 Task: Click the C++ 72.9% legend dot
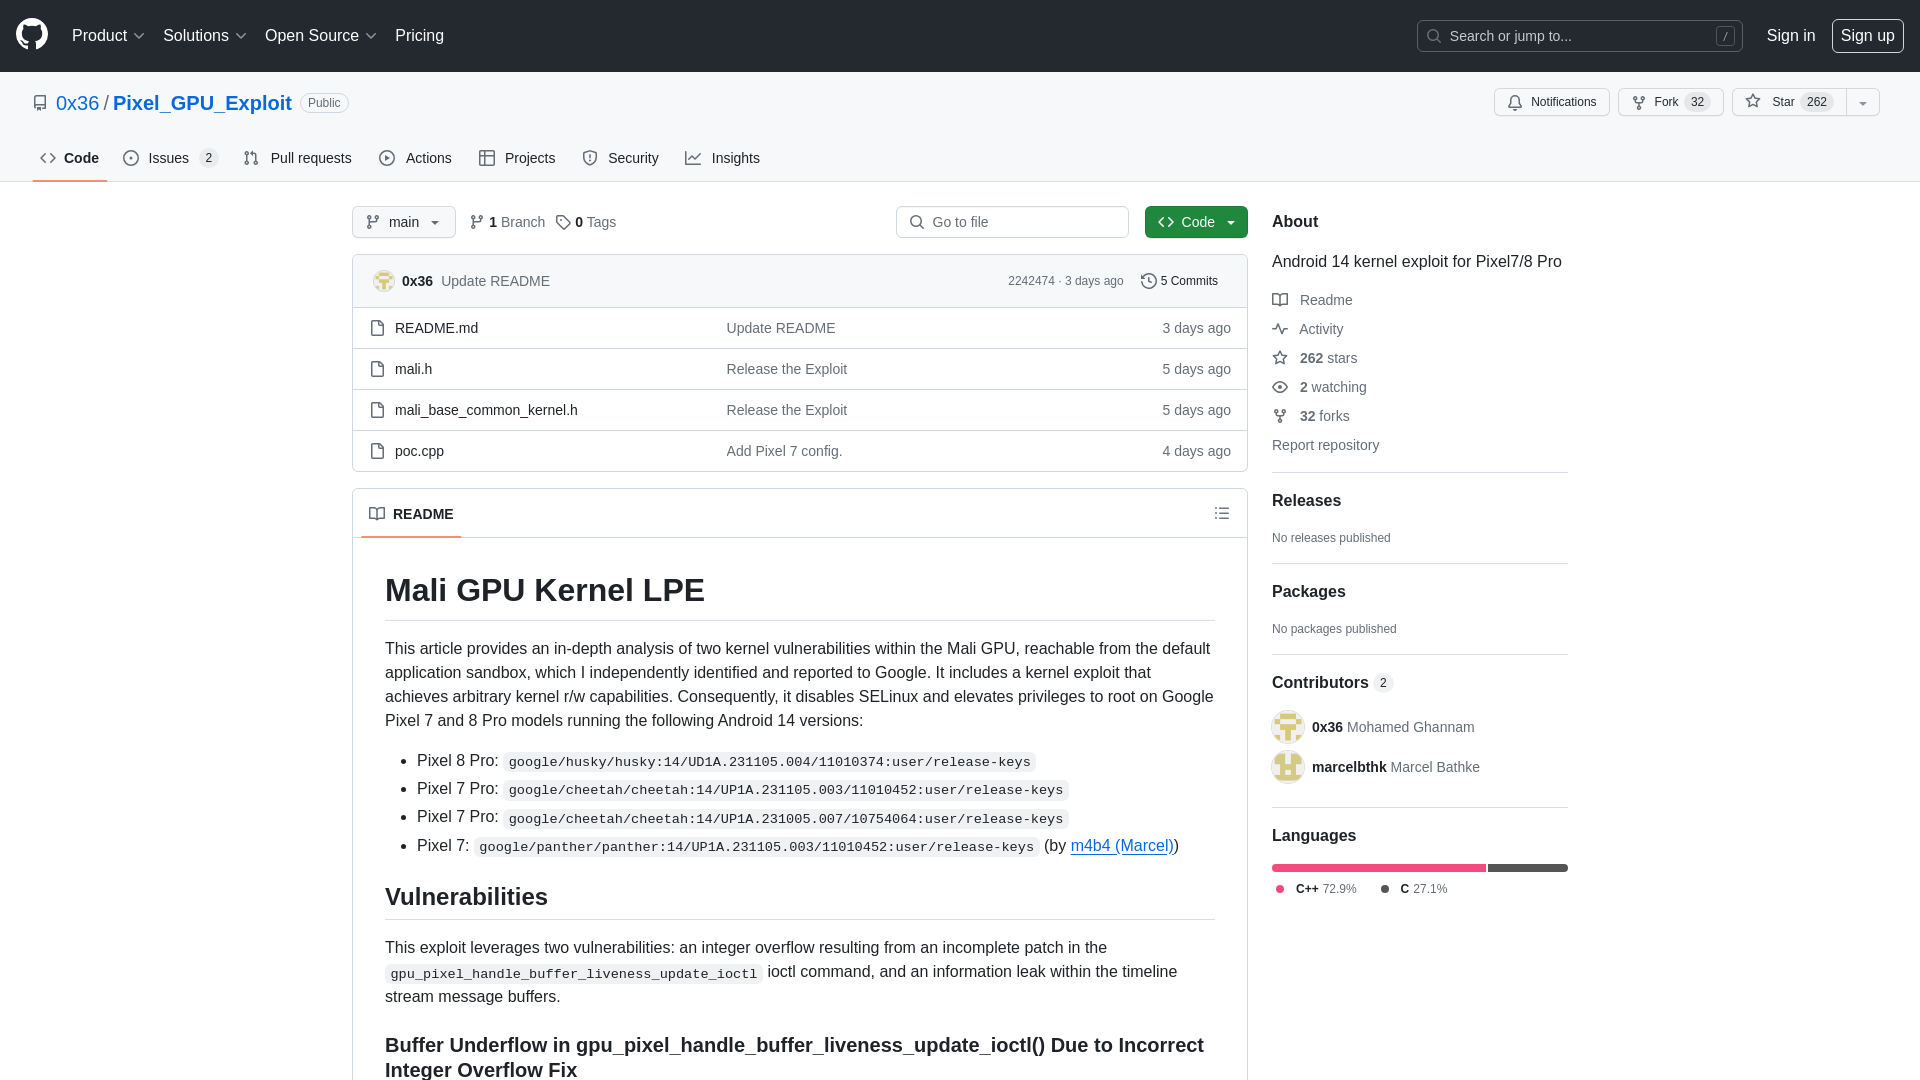[x=1280, y=889]
